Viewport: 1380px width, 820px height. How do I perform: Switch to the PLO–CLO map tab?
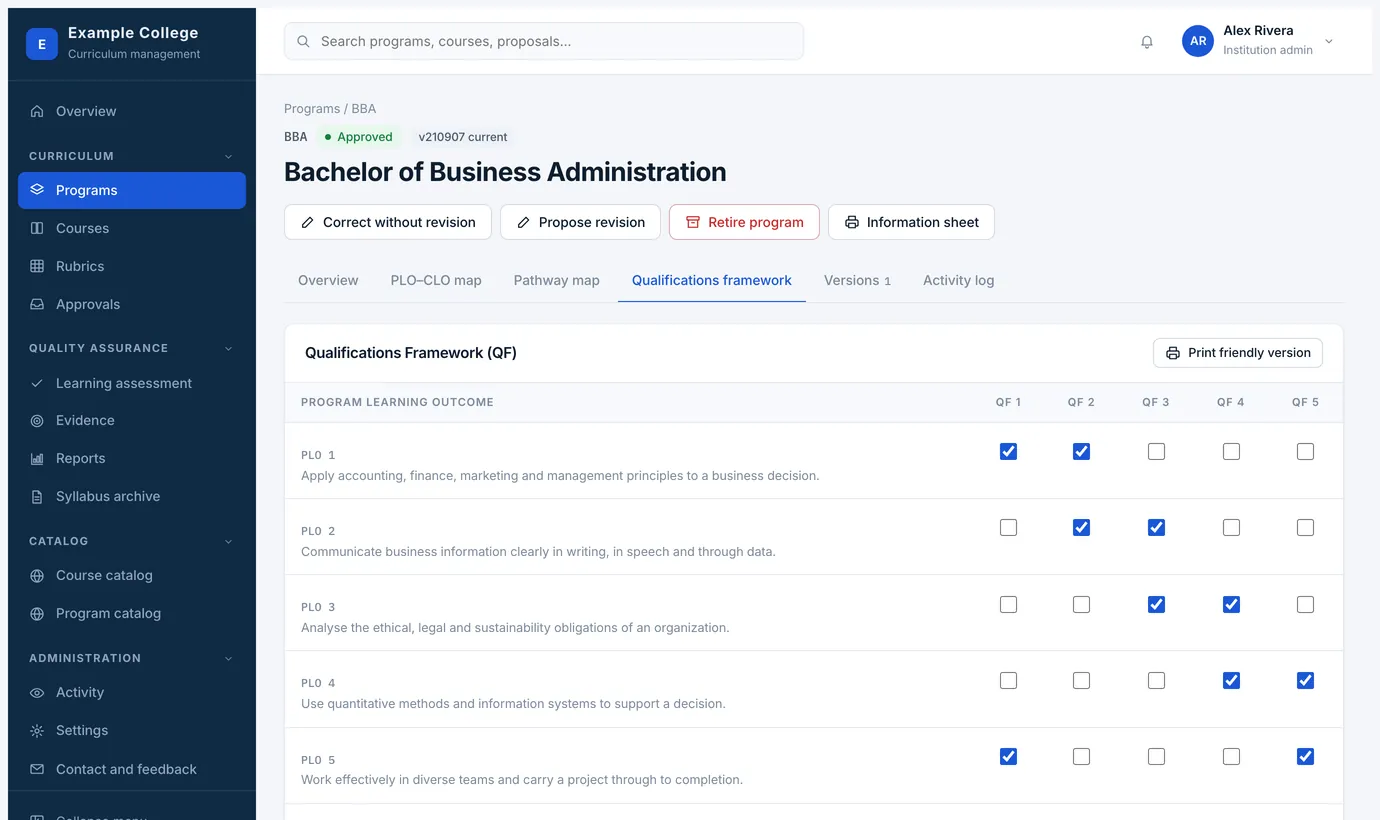(x=436, y=280)
